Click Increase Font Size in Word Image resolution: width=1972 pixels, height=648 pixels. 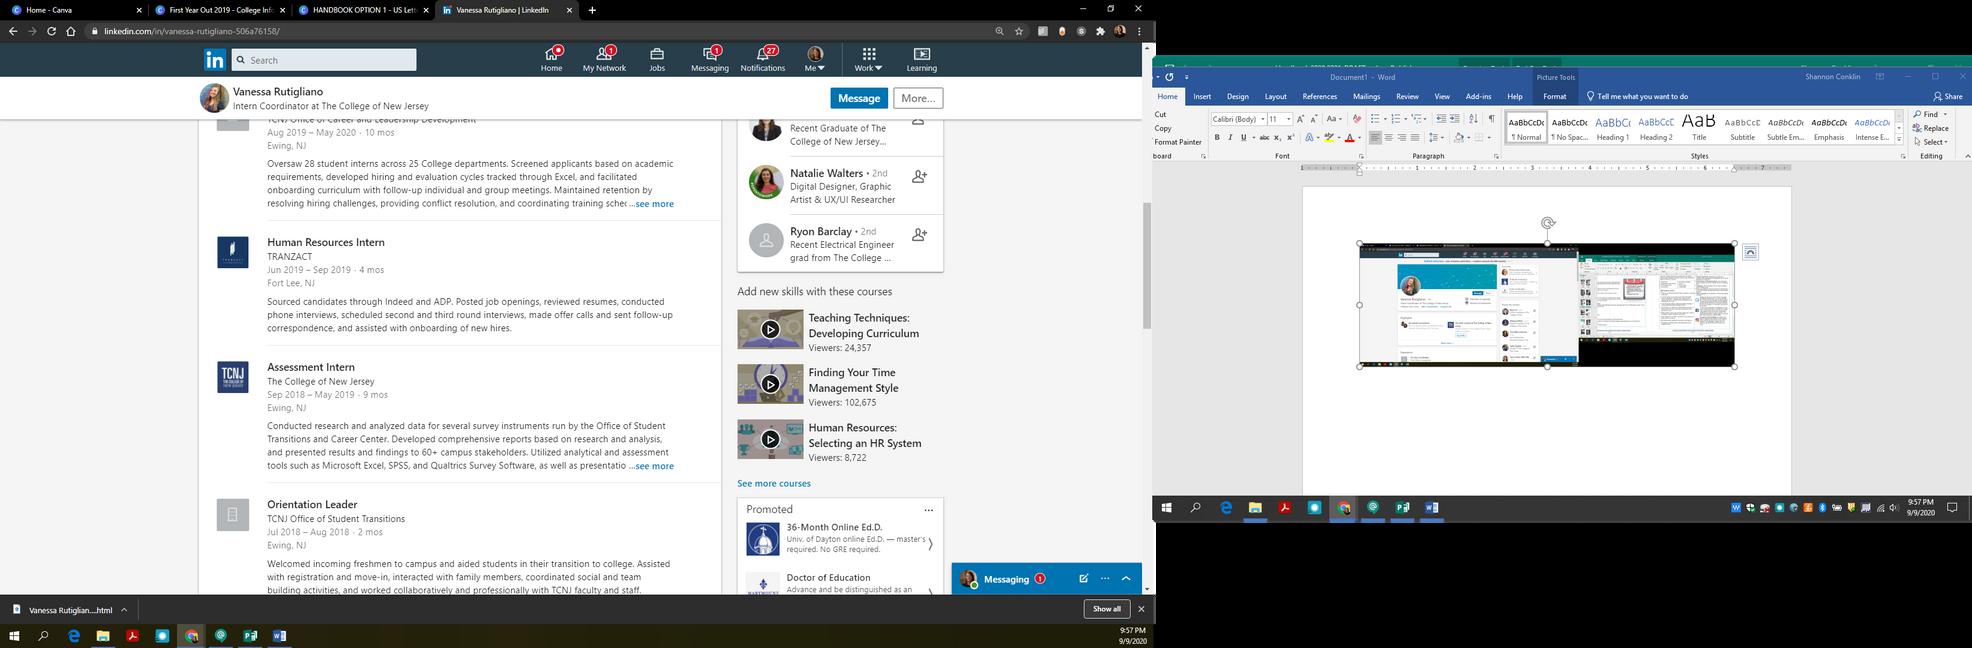(1300, 119)
